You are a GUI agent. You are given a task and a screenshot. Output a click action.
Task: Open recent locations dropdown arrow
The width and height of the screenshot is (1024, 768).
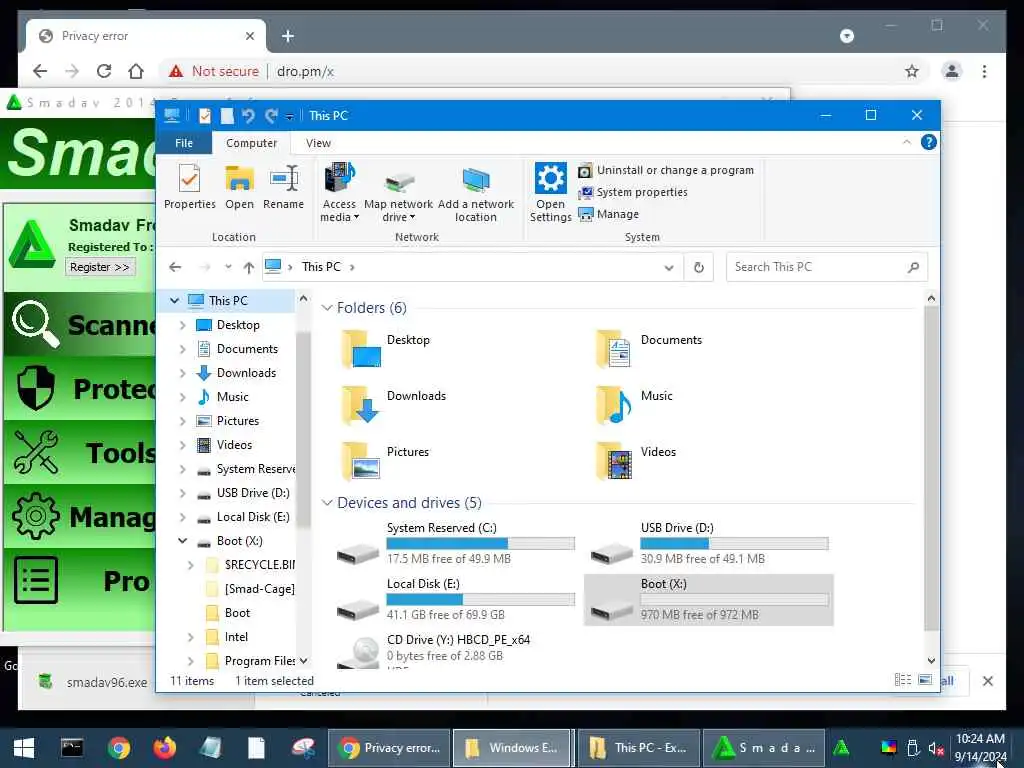pos(228,267)
